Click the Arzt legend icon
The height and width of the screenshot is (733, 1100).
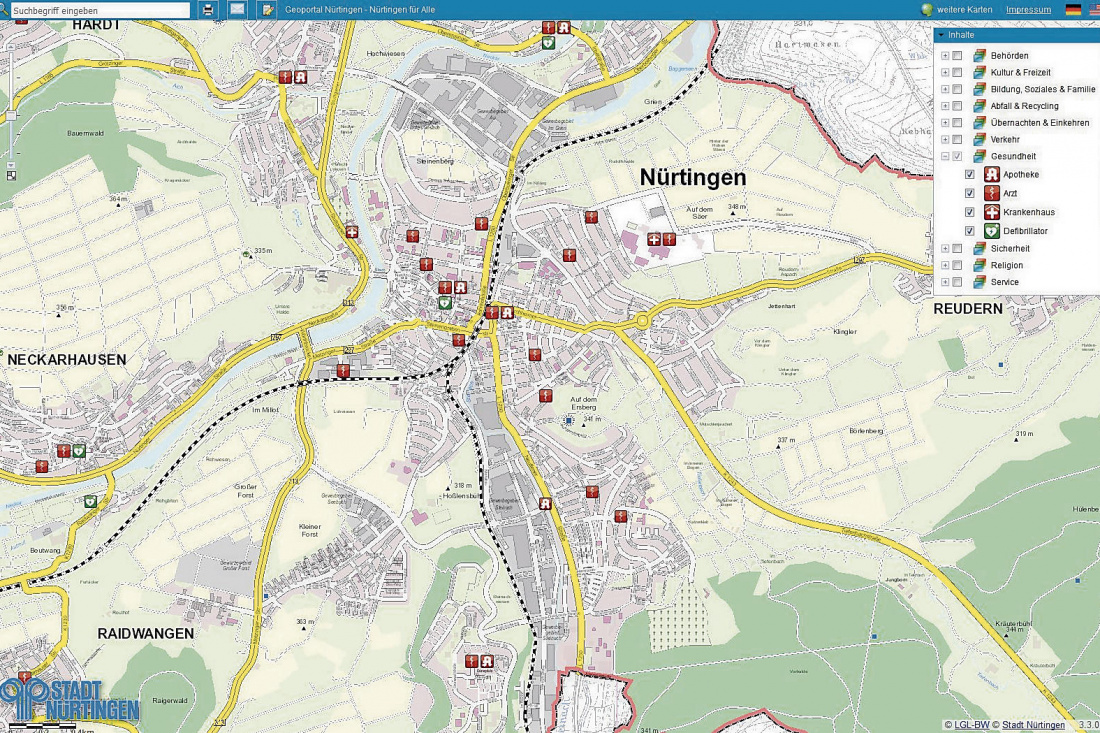pos(991,193)
